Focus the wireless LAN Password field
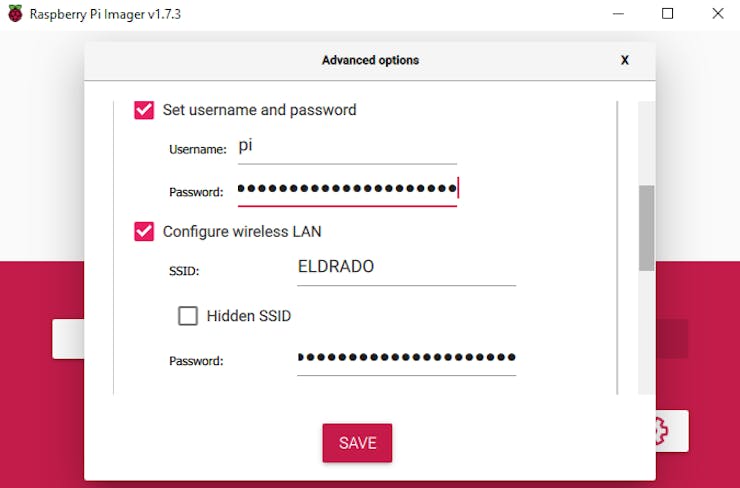This screenshot has width=740, height=488. 406,358
